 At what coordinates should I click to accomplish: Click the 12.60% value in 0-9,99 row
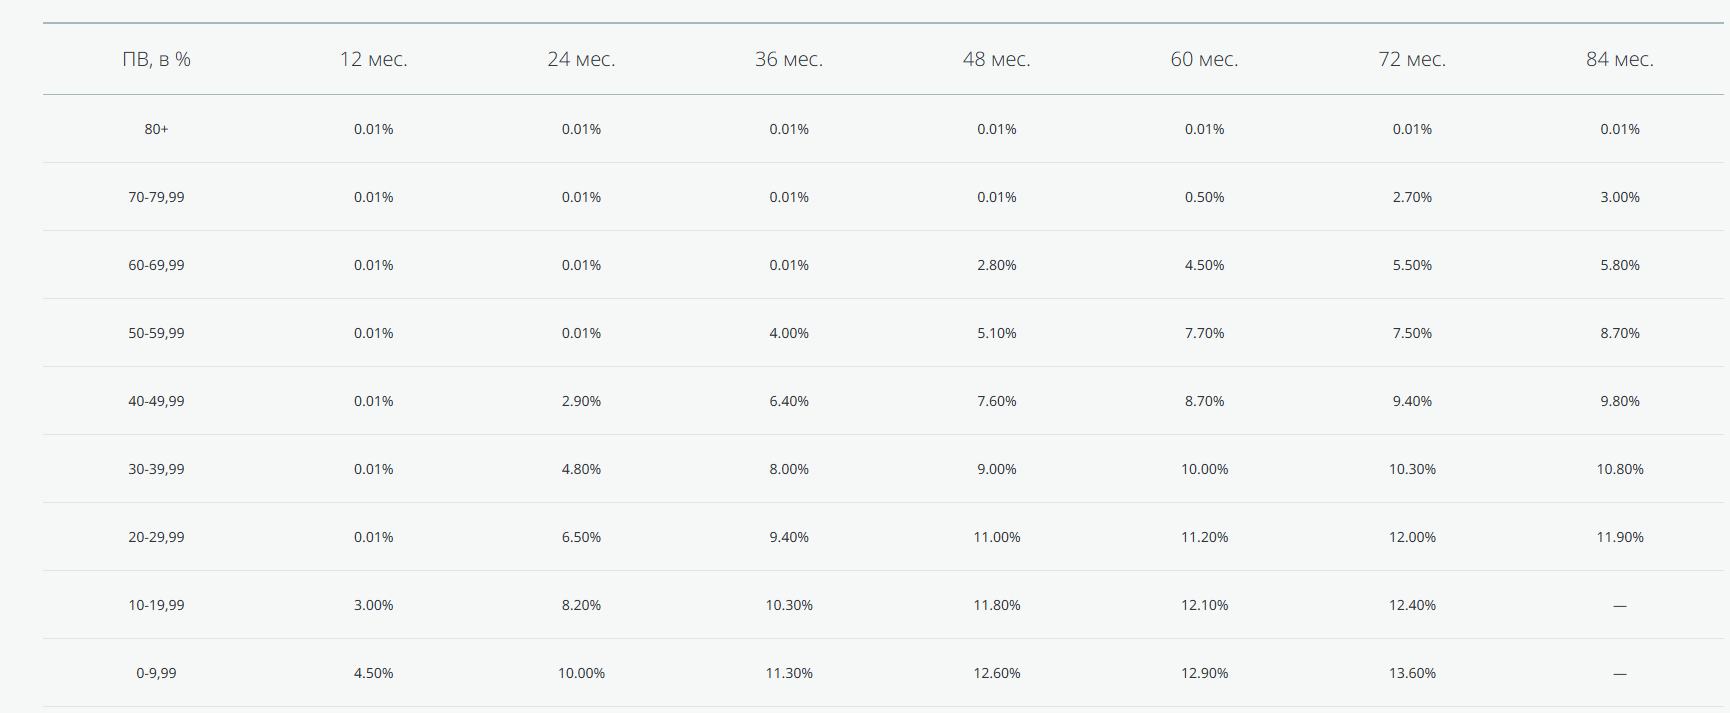coord(996,673)
